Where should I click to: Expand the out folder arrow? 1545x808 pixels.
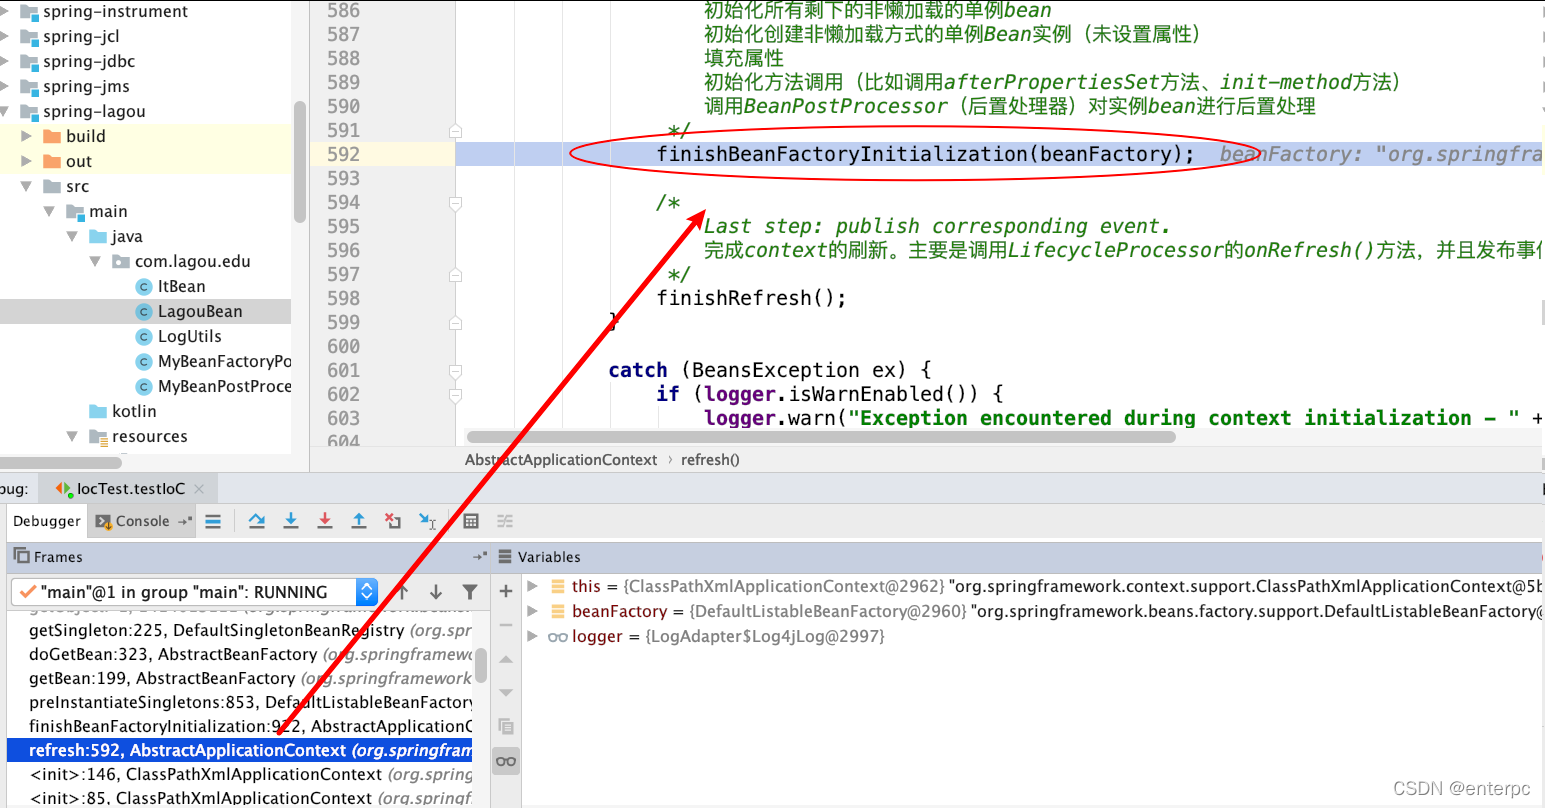[x=27, y=161]
